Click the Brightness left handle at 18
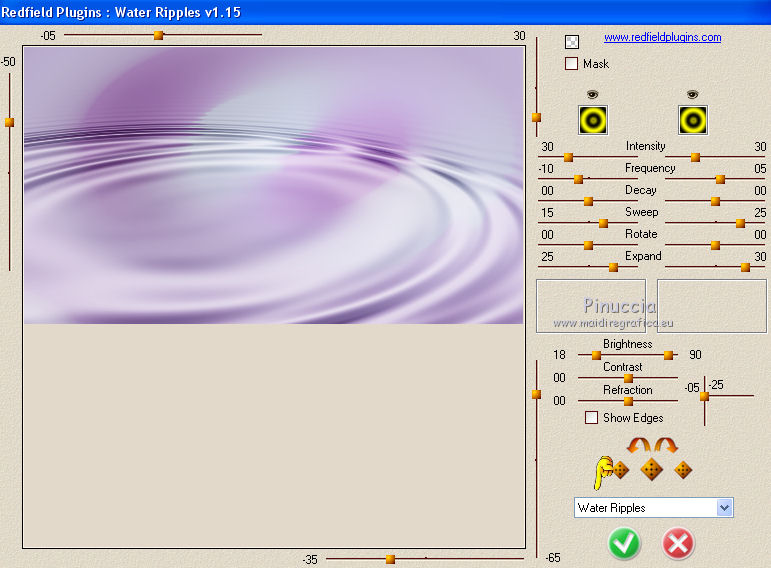 pyautogui.click(x=596, y=355)
